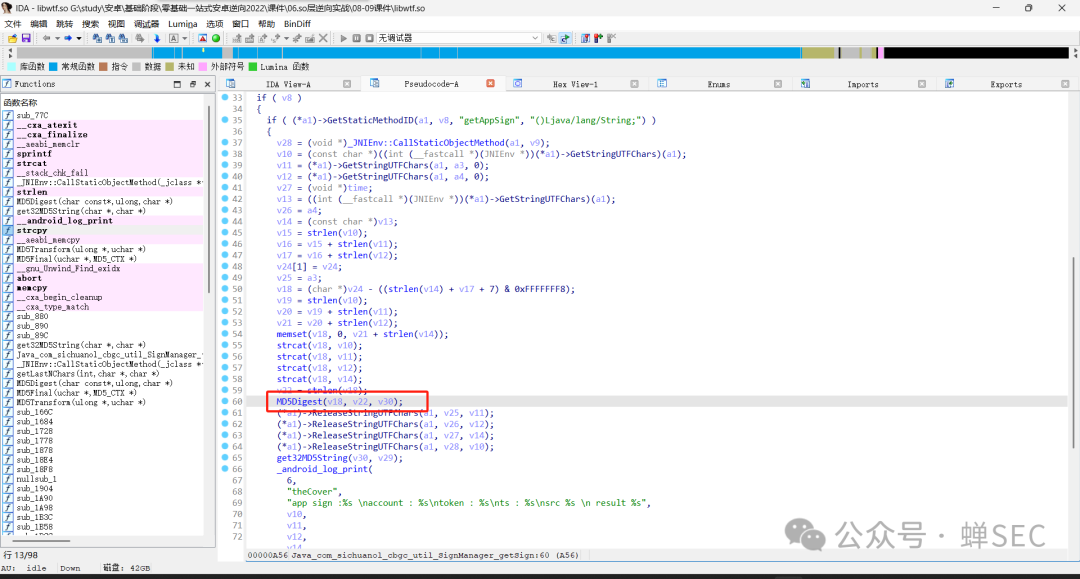This screenshot has width=1080, height=579.
Task: Close the Hex View-1 tab
Action: [x=634, y=84]
